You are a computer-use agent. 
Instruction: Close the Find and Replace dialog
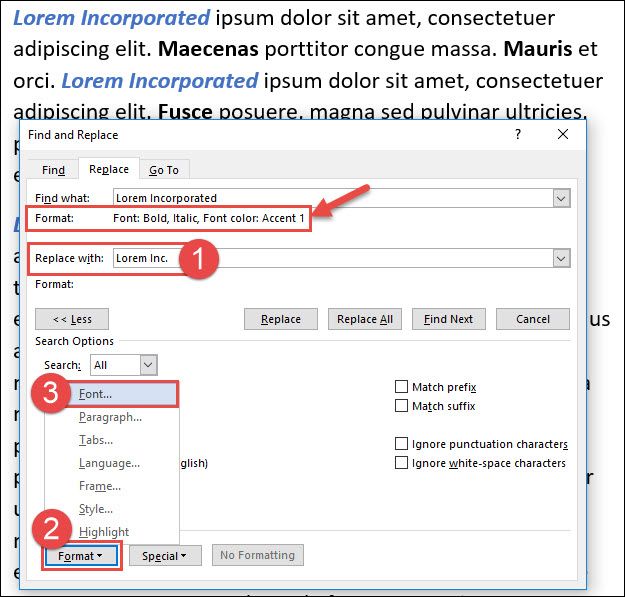coord(563,134)
